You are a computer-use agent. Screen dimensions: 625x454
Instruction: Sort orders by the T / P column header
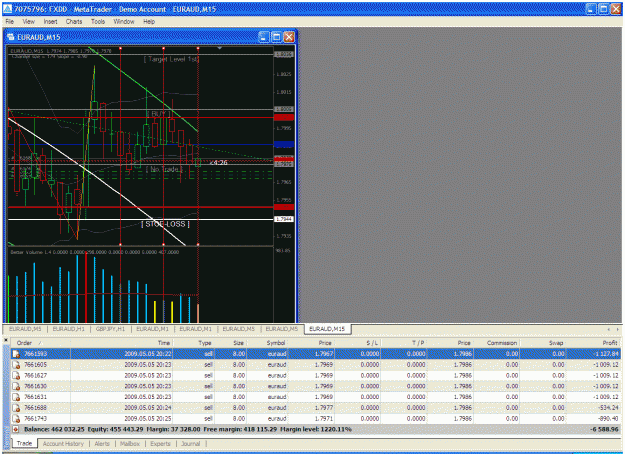(404, 343)
